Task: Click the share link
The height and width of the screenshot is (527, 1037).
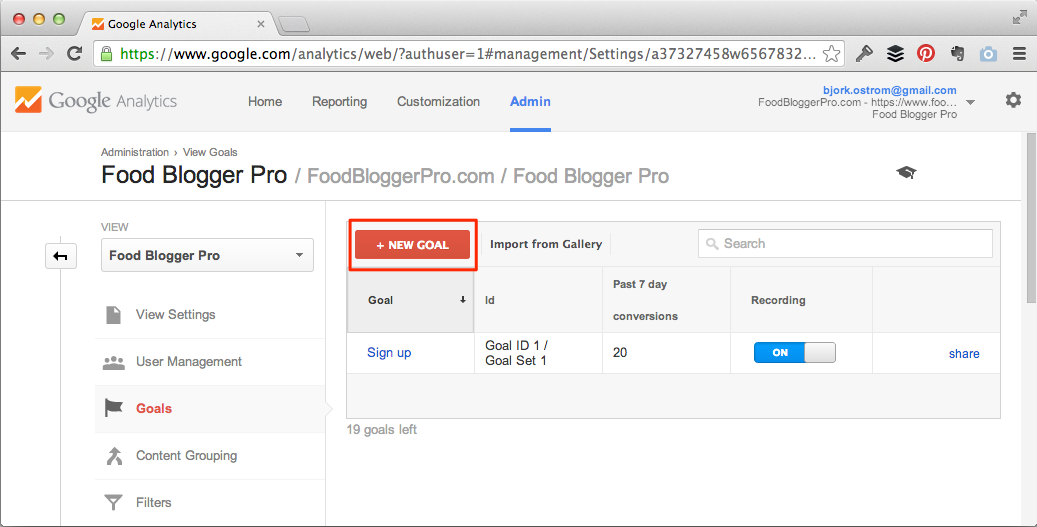Action: [x=964, y=354]
